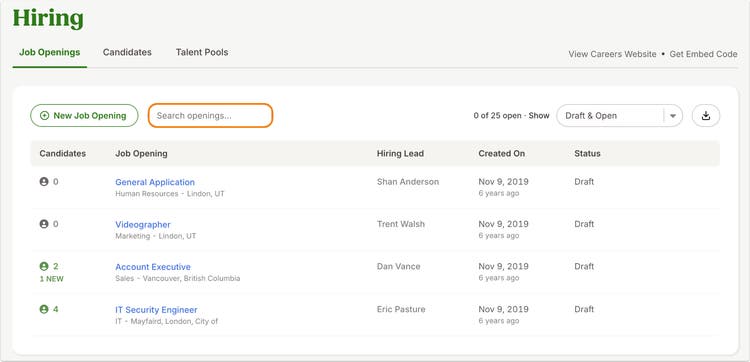Click hiring lead Shan Anderson
Screen dimensions: 750x362
(x=408, y=182)
